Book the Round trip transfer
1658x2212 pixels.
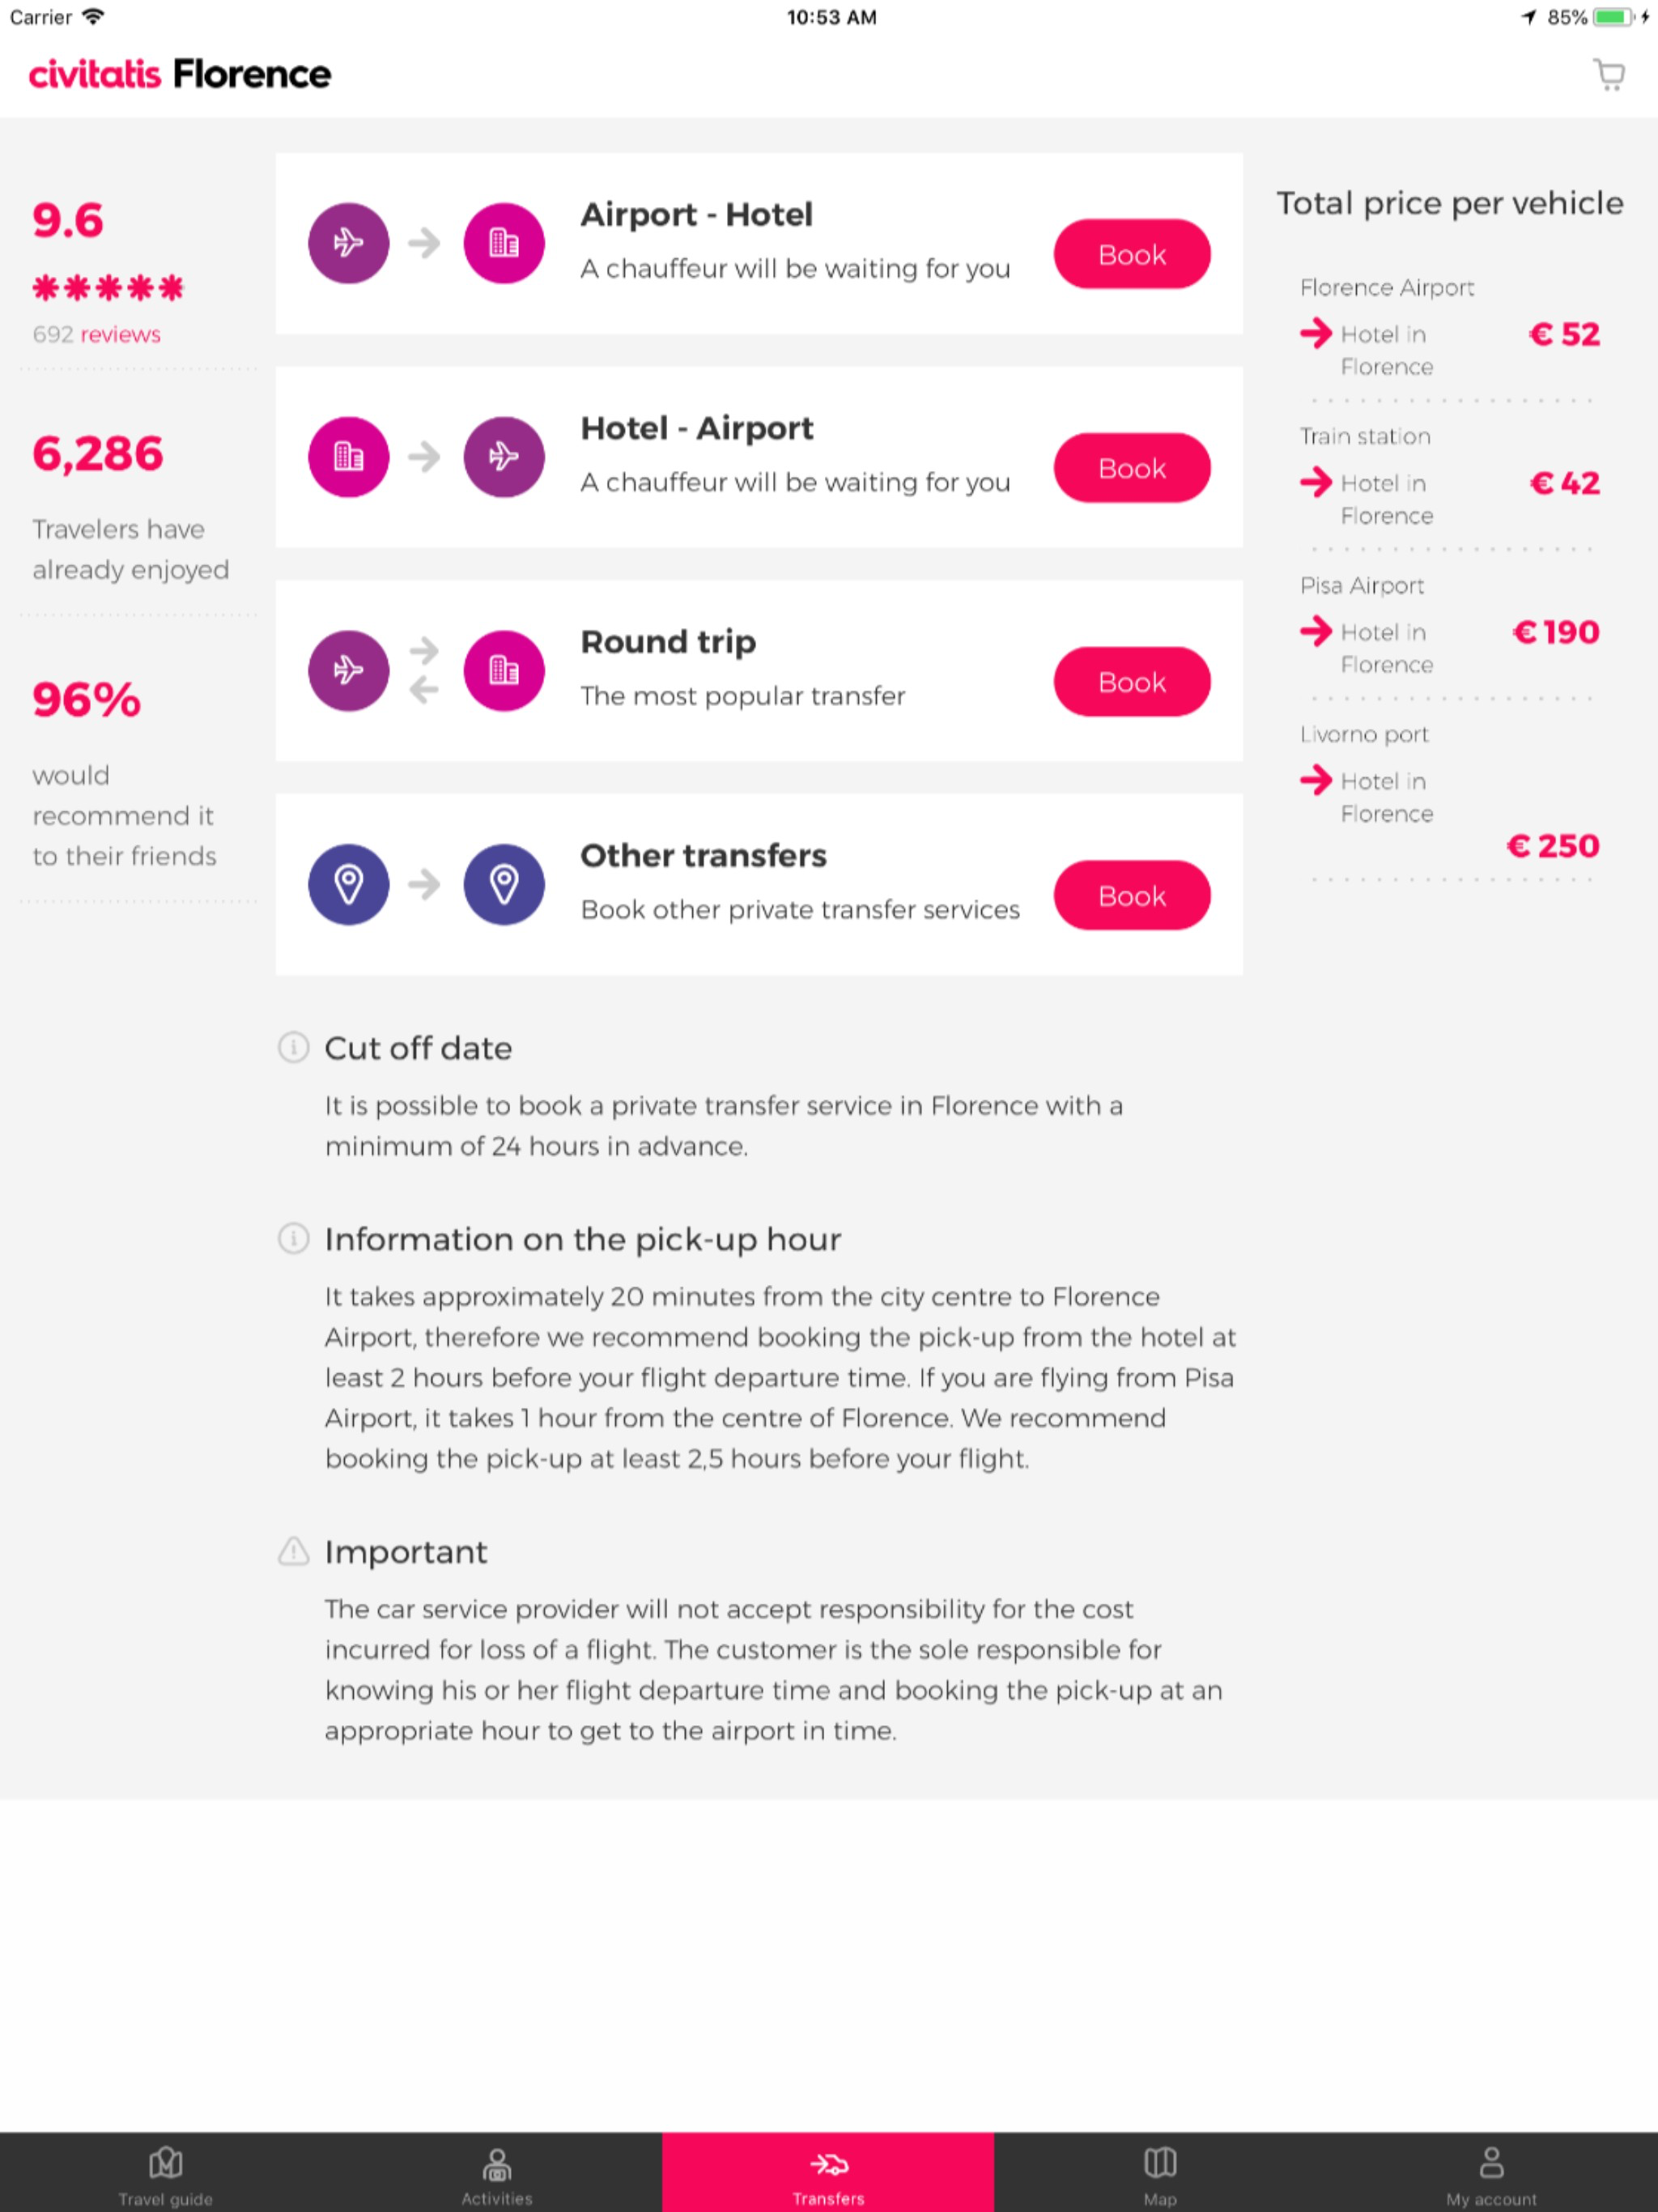tap(1131, 681)
